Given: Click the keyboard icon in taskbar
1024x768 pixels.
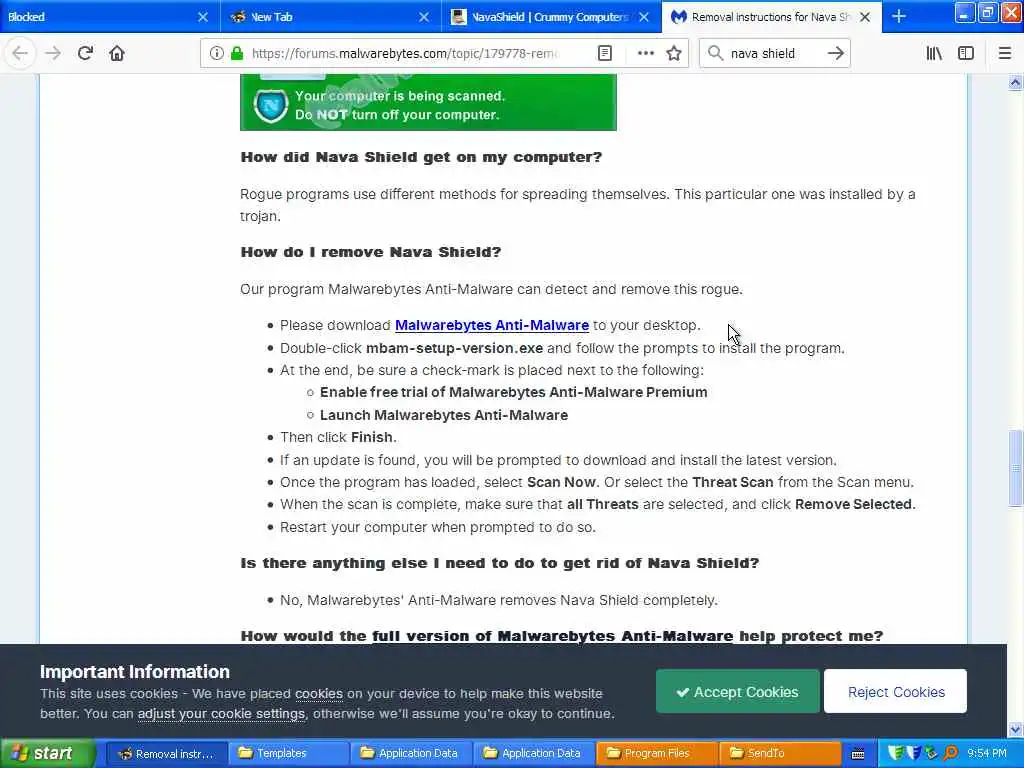Looking at the screenshot, I should tap(858, 754).
